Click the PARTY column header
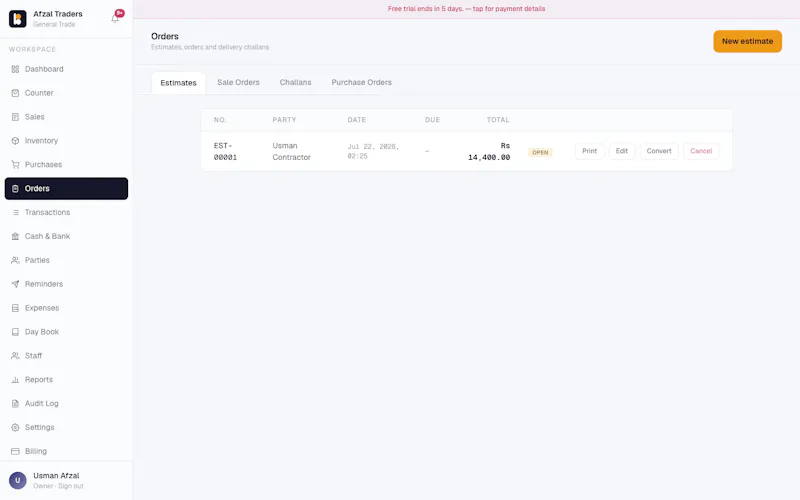Viewport: 800px width, 500px height. pos(284,120)
